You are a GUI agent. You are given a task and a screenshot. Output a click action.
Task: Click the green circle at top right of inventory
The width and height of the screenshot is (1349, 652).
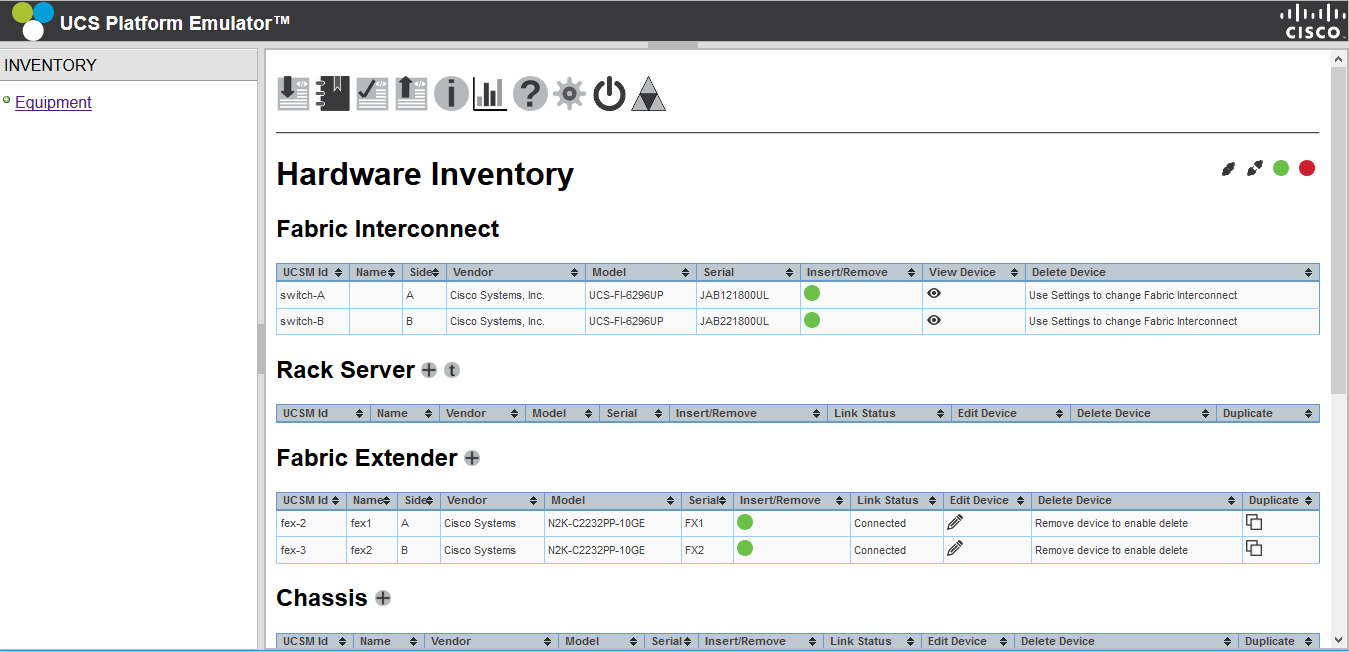coord(1281,168)
